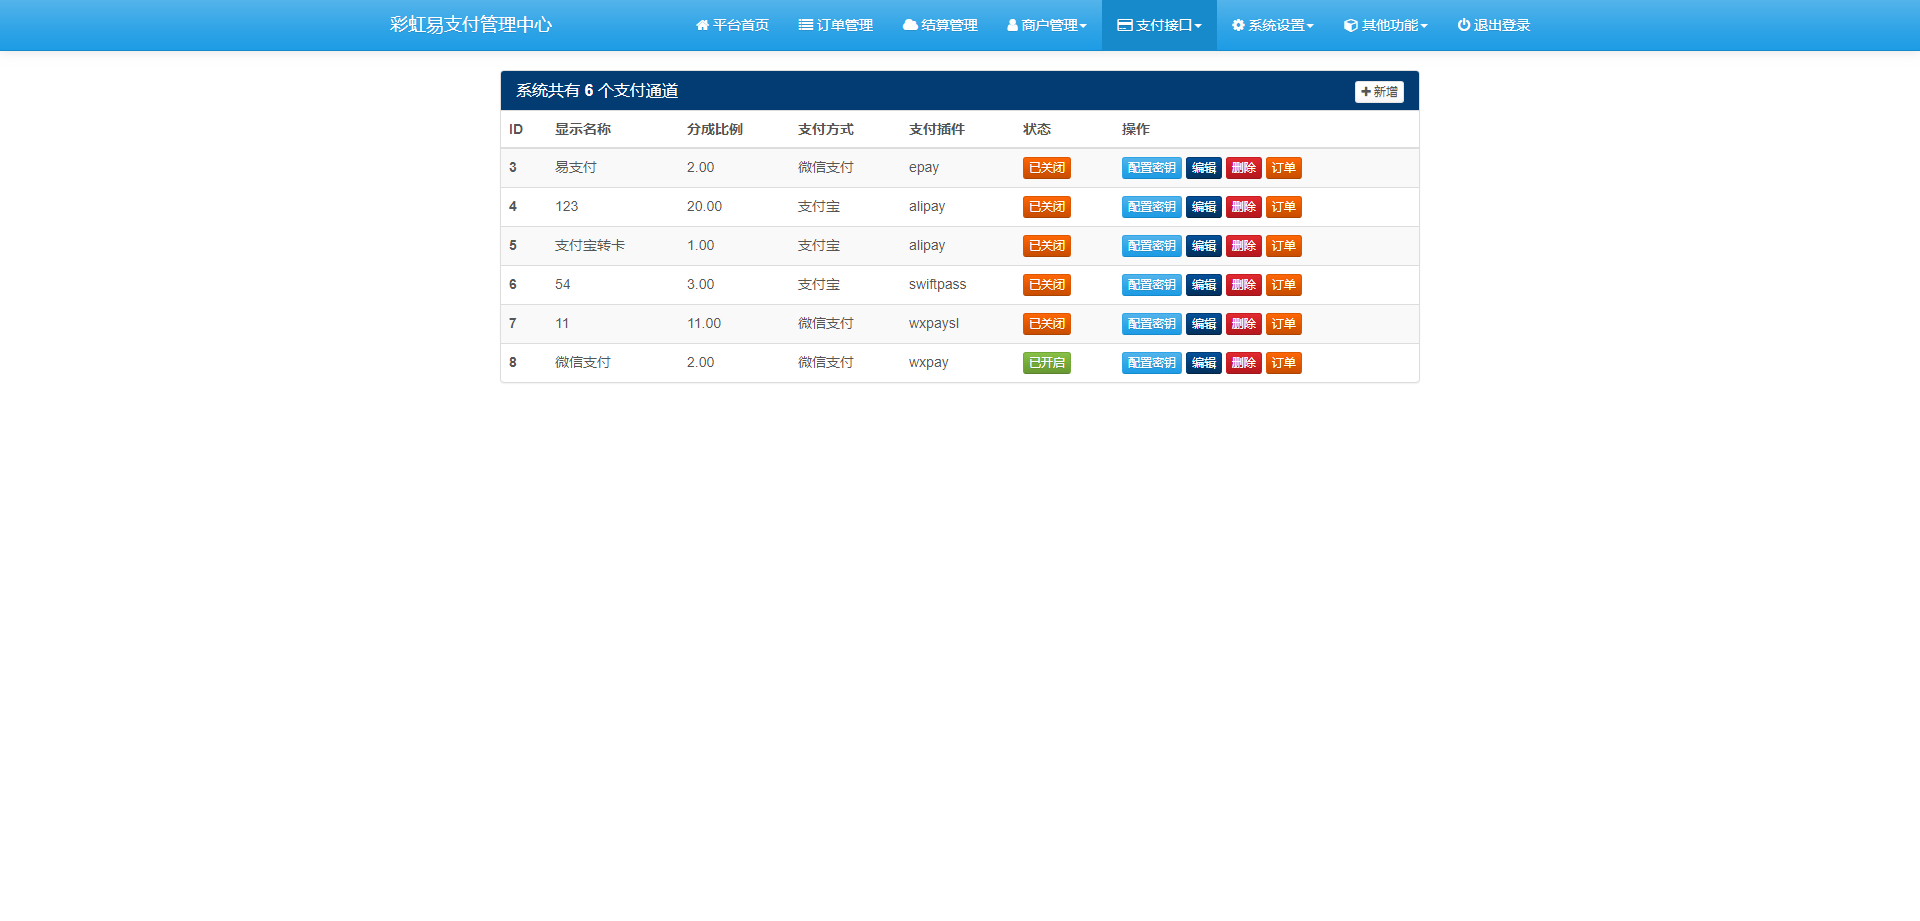The width and height of the screenshot is (1920, 921).
Task: Click the cloud icon for 结算管理
Action: (910, 25)
